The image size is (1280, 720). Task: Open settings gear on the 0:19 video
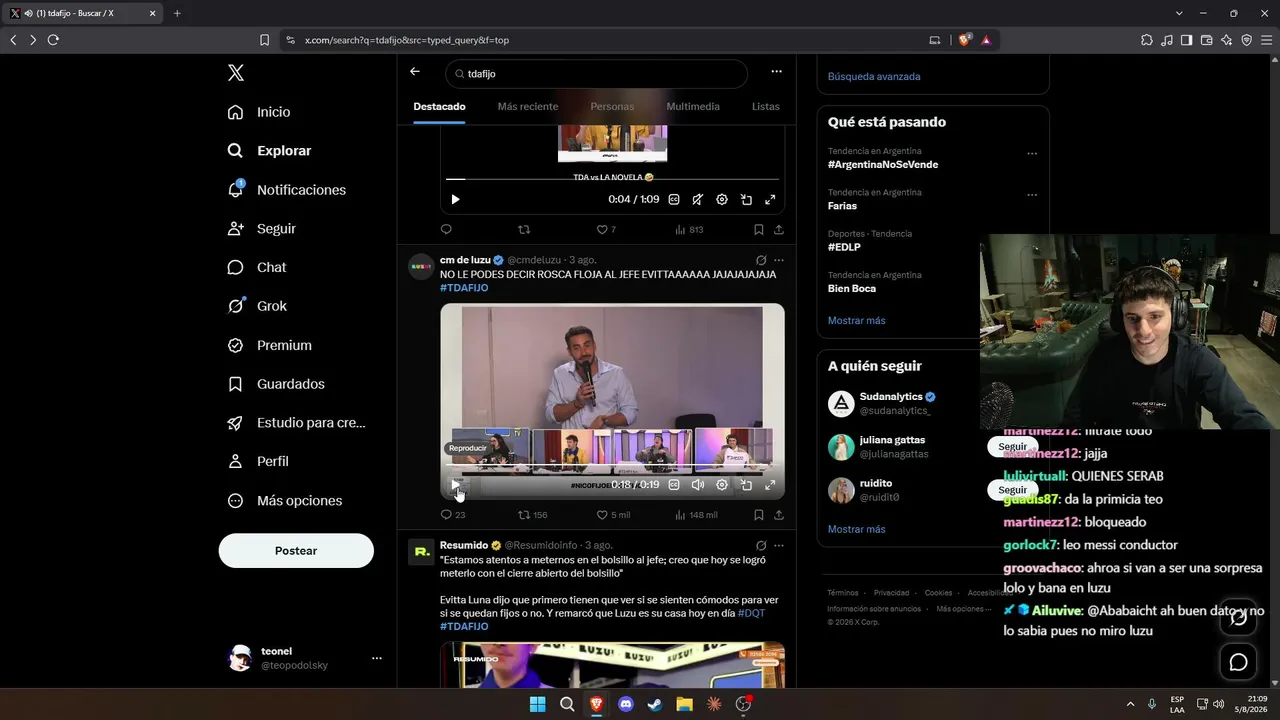click(x=722, y=485)
